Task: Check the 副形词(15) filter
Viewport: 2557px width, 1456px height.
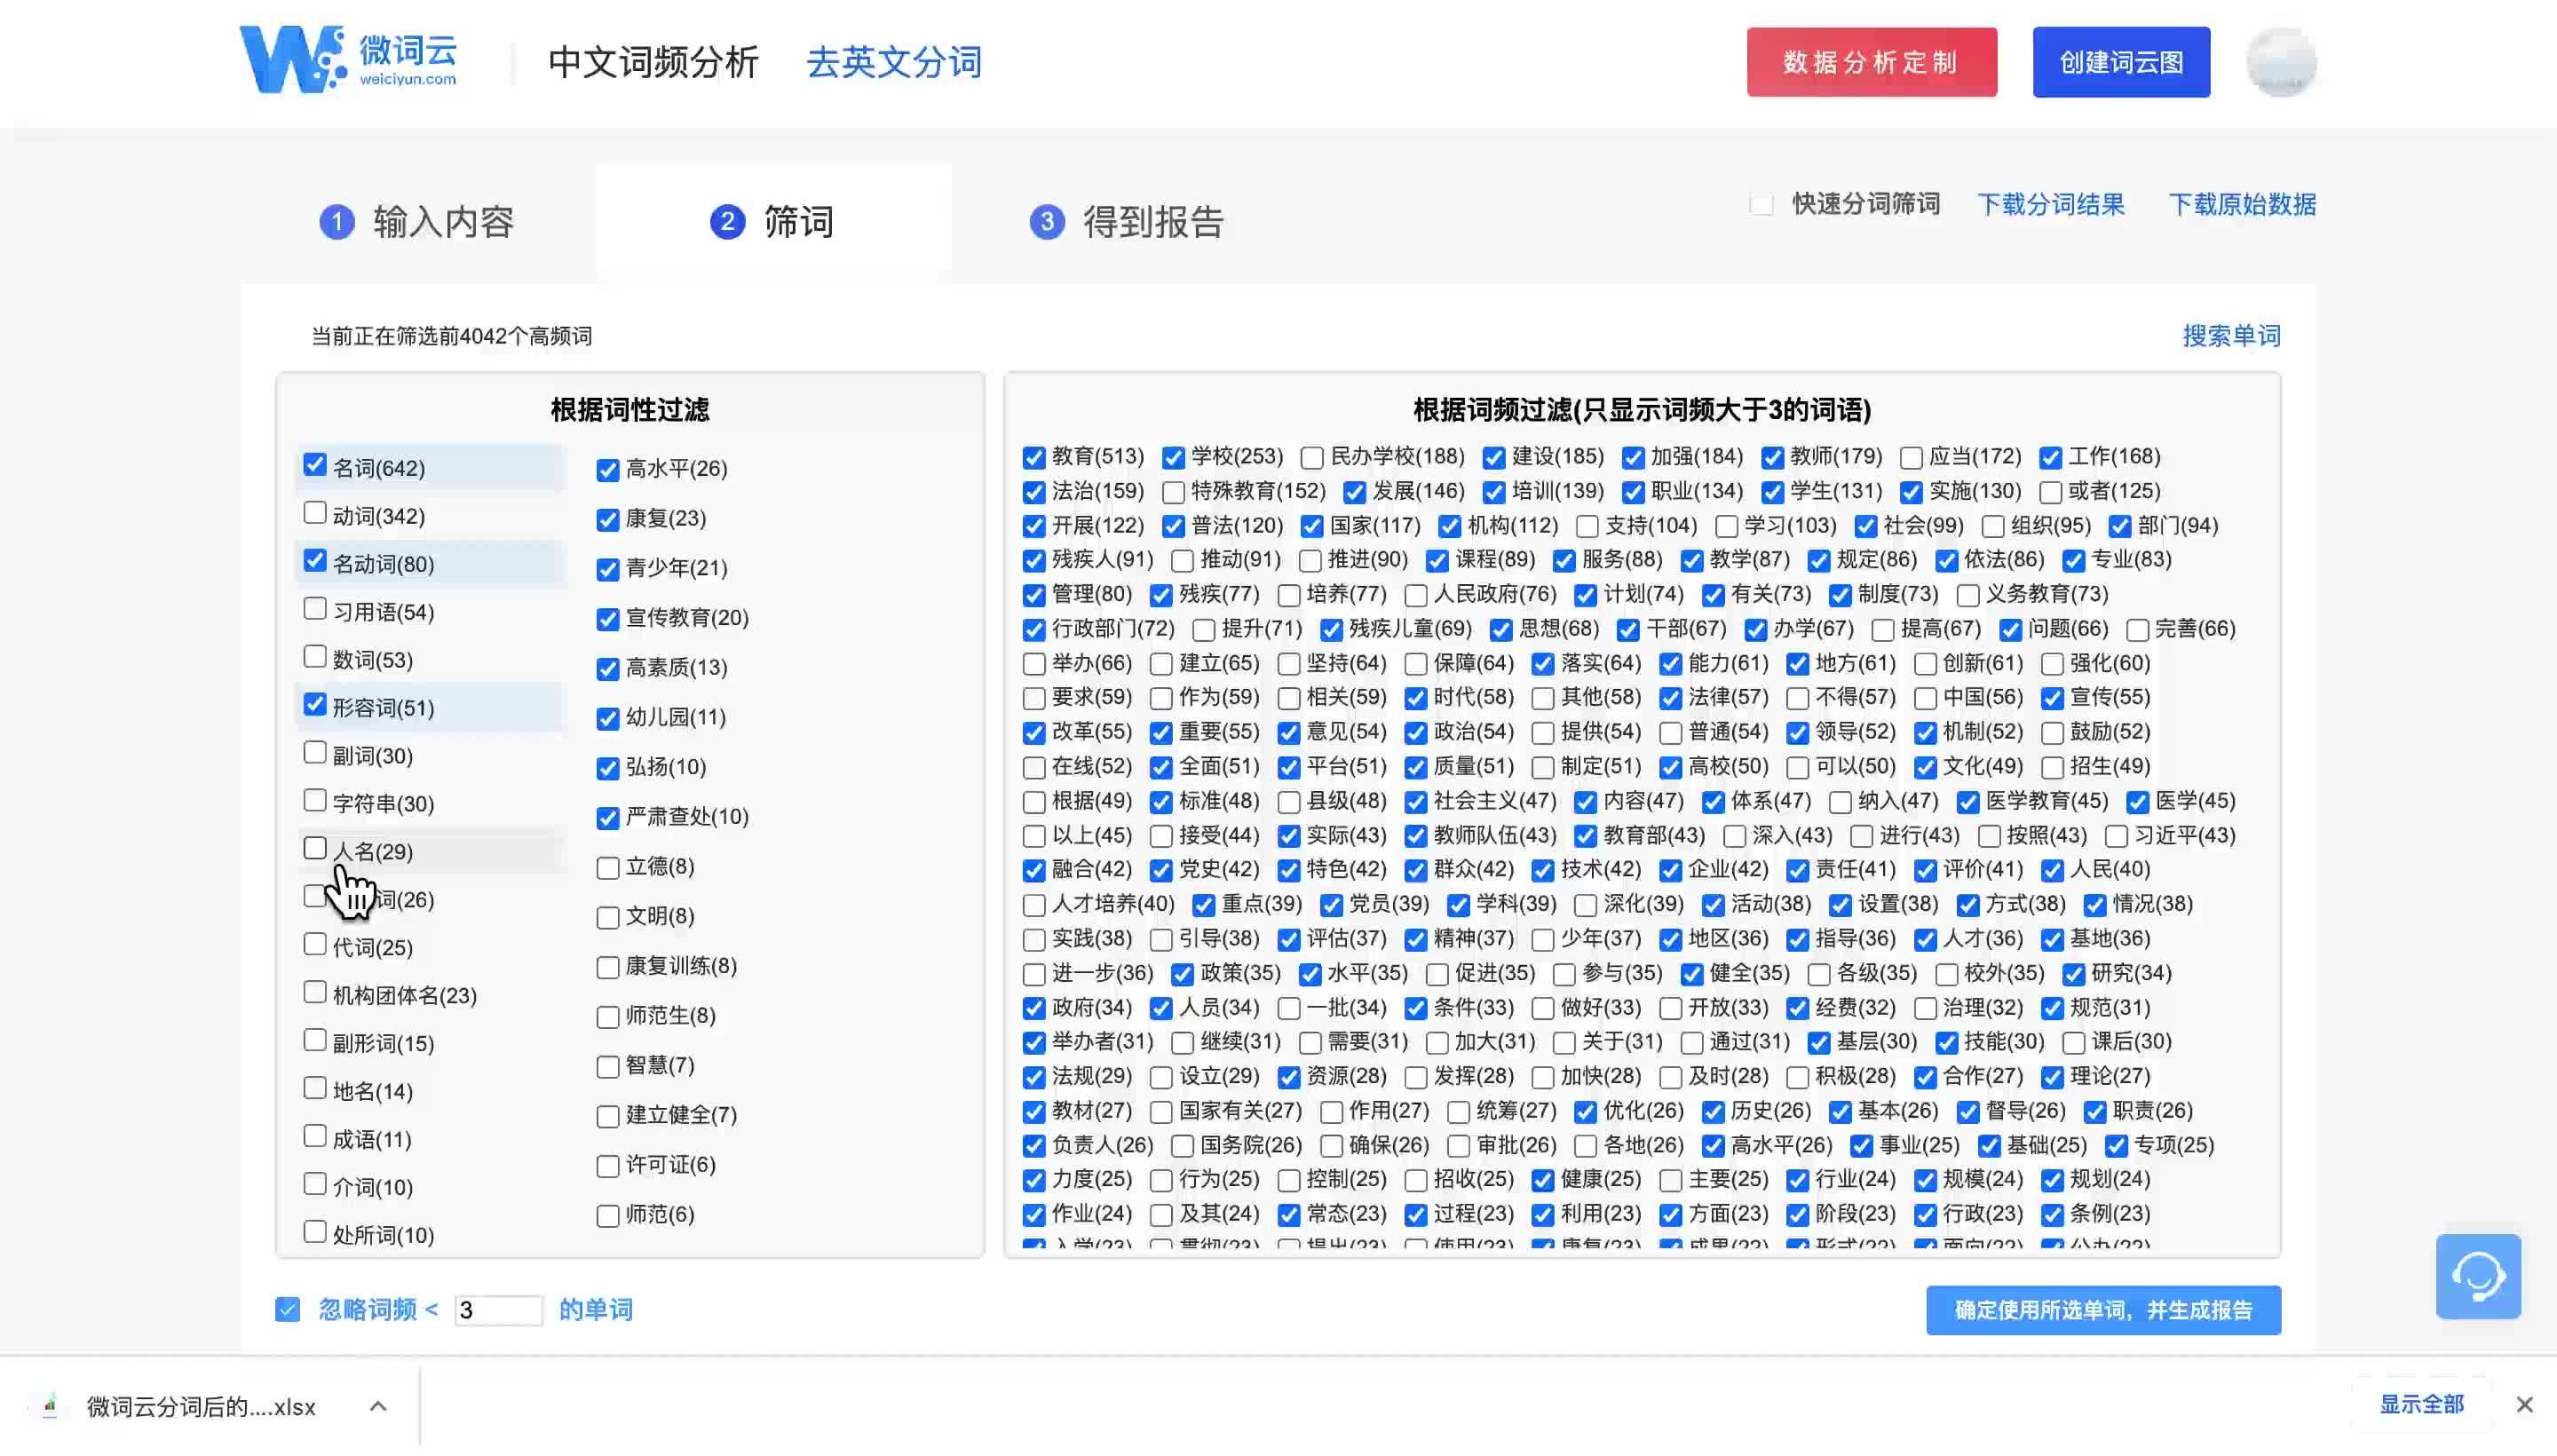Action: point(315,1041)
